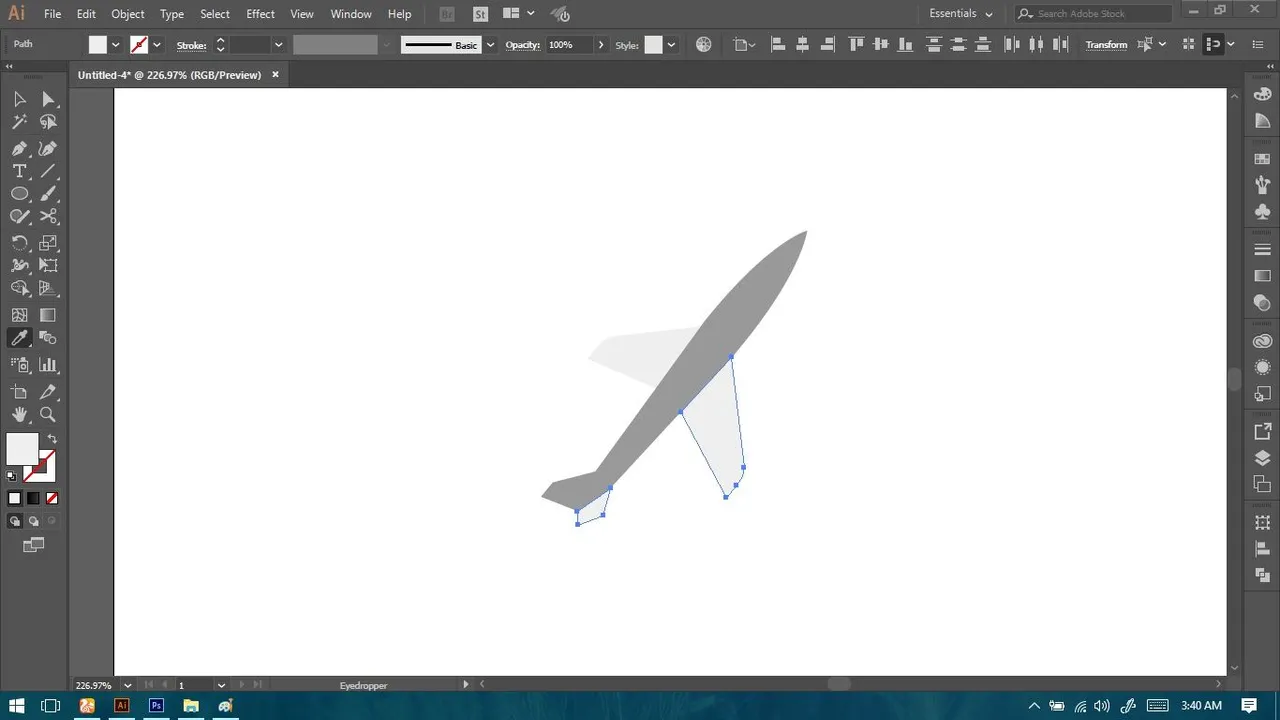
Task: Select the Eyedropper tool
Action: (x=19, y=339)
